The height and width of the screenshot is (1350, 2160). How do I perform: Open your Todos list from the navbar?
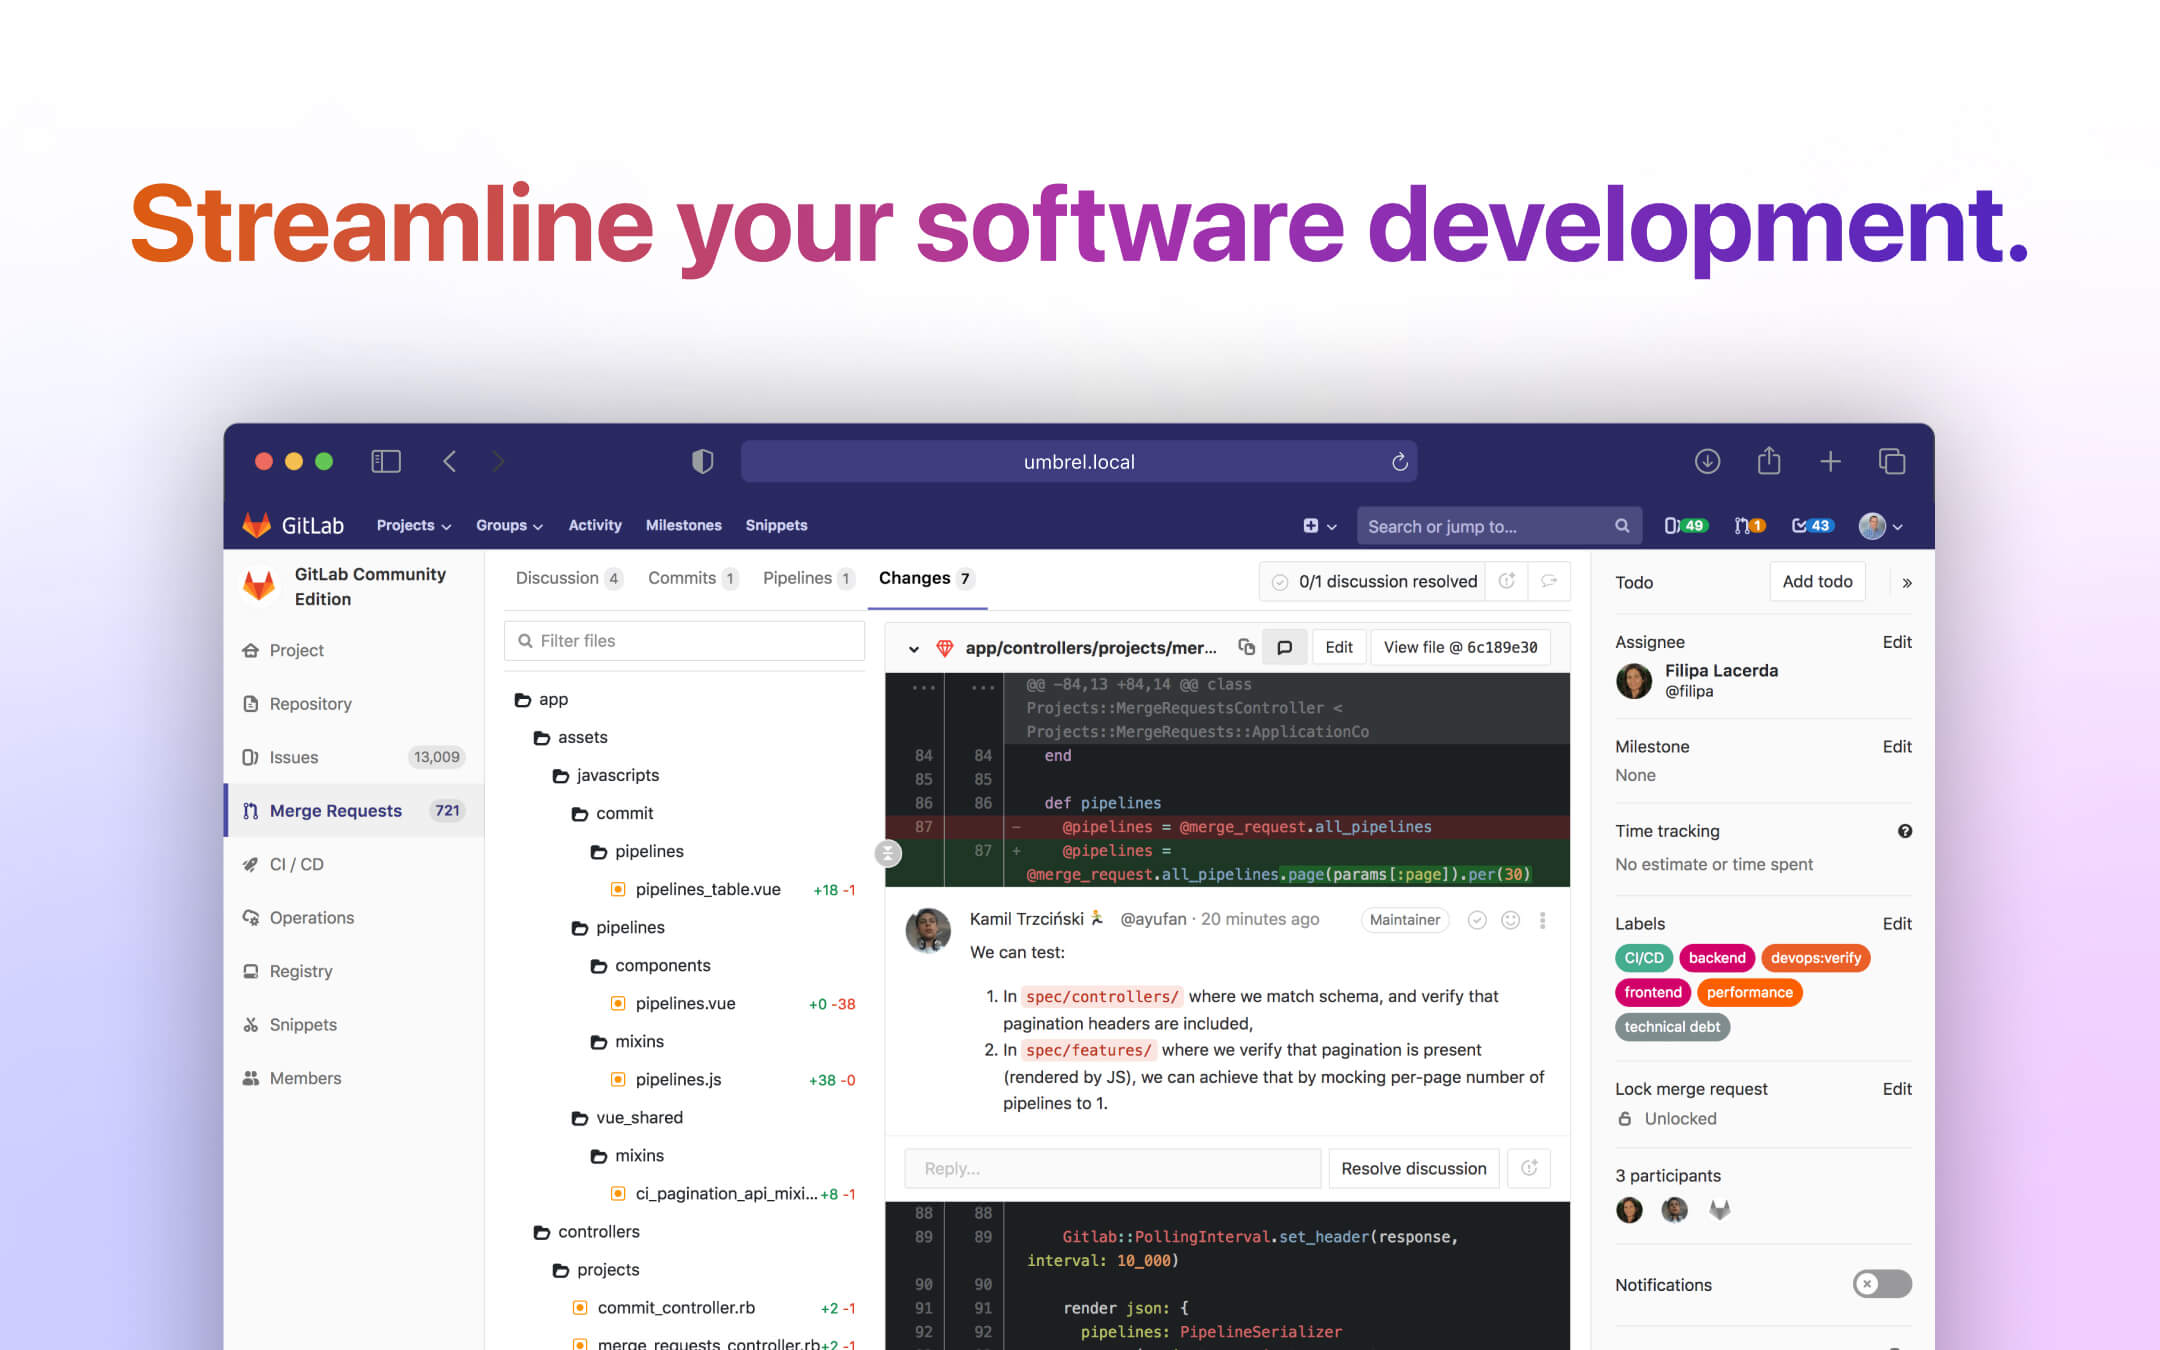(1812, 525)
